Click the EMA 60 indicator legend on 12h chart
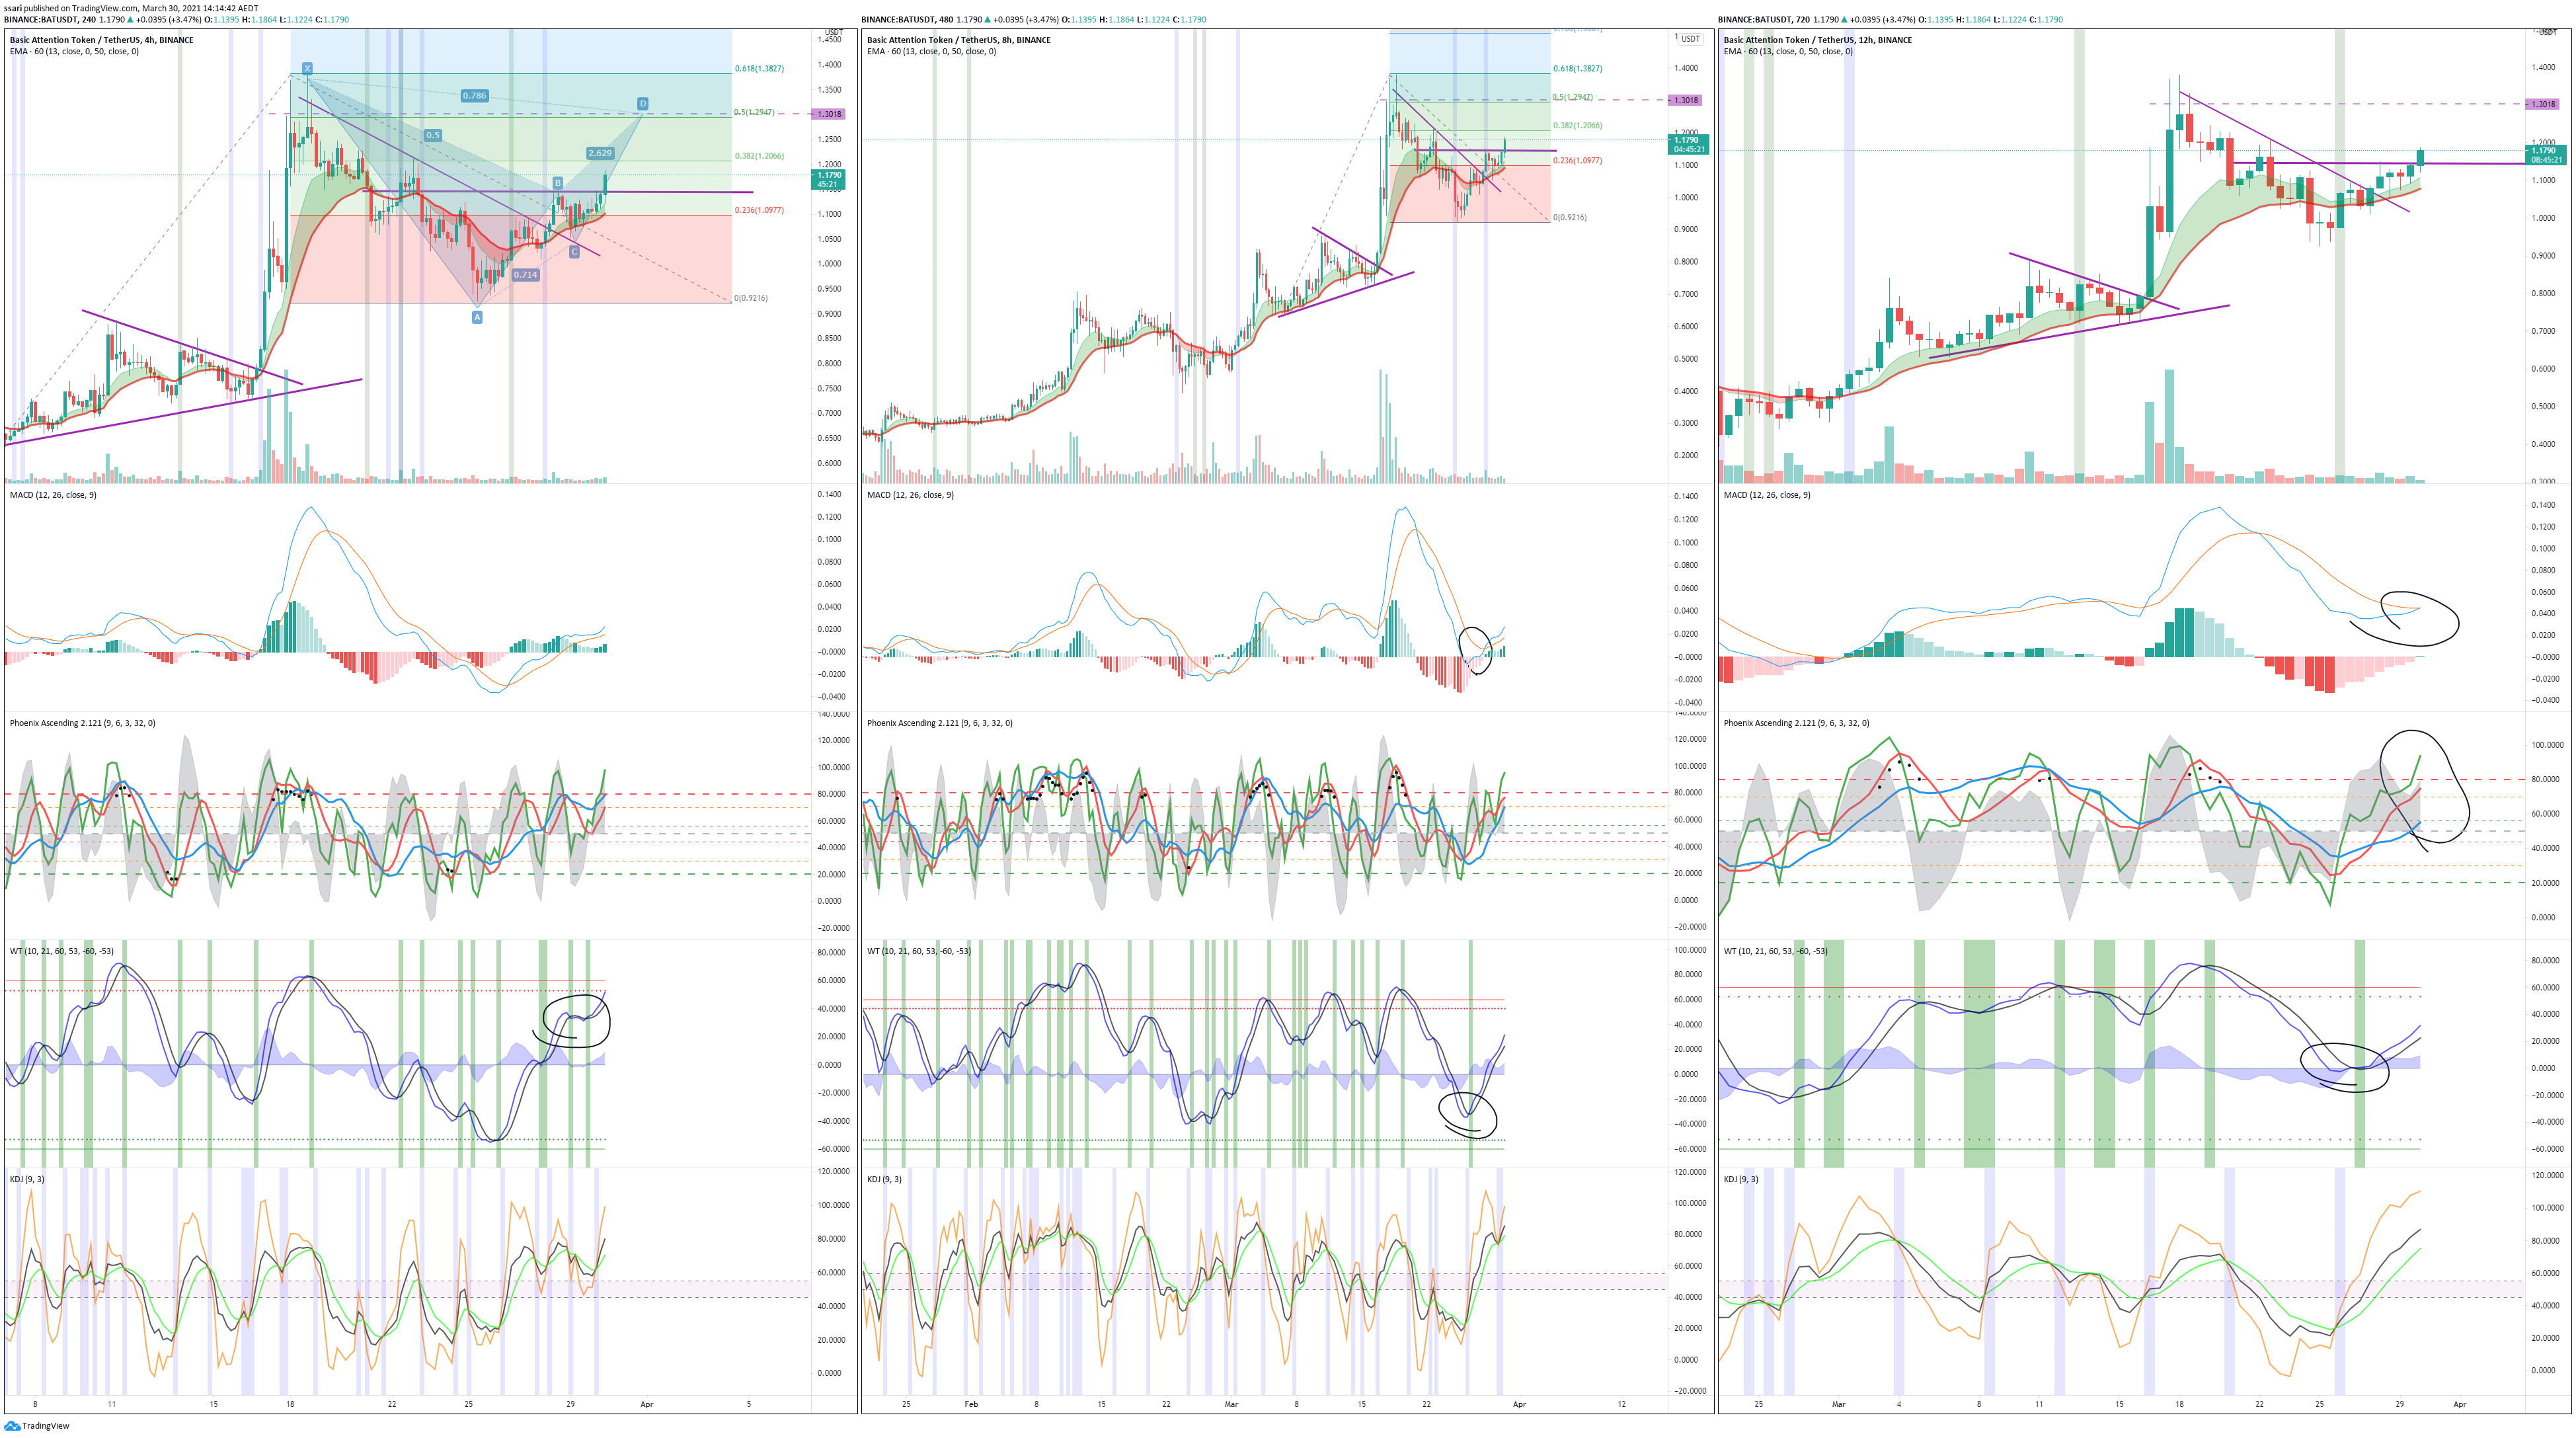 [x=1789, y=51]
